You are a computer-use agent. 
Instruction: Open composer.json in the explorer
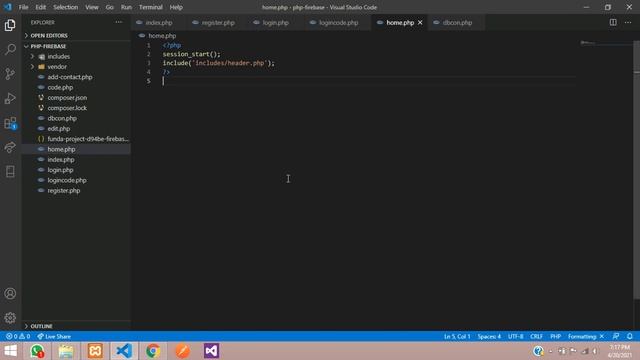pos(67,98)
